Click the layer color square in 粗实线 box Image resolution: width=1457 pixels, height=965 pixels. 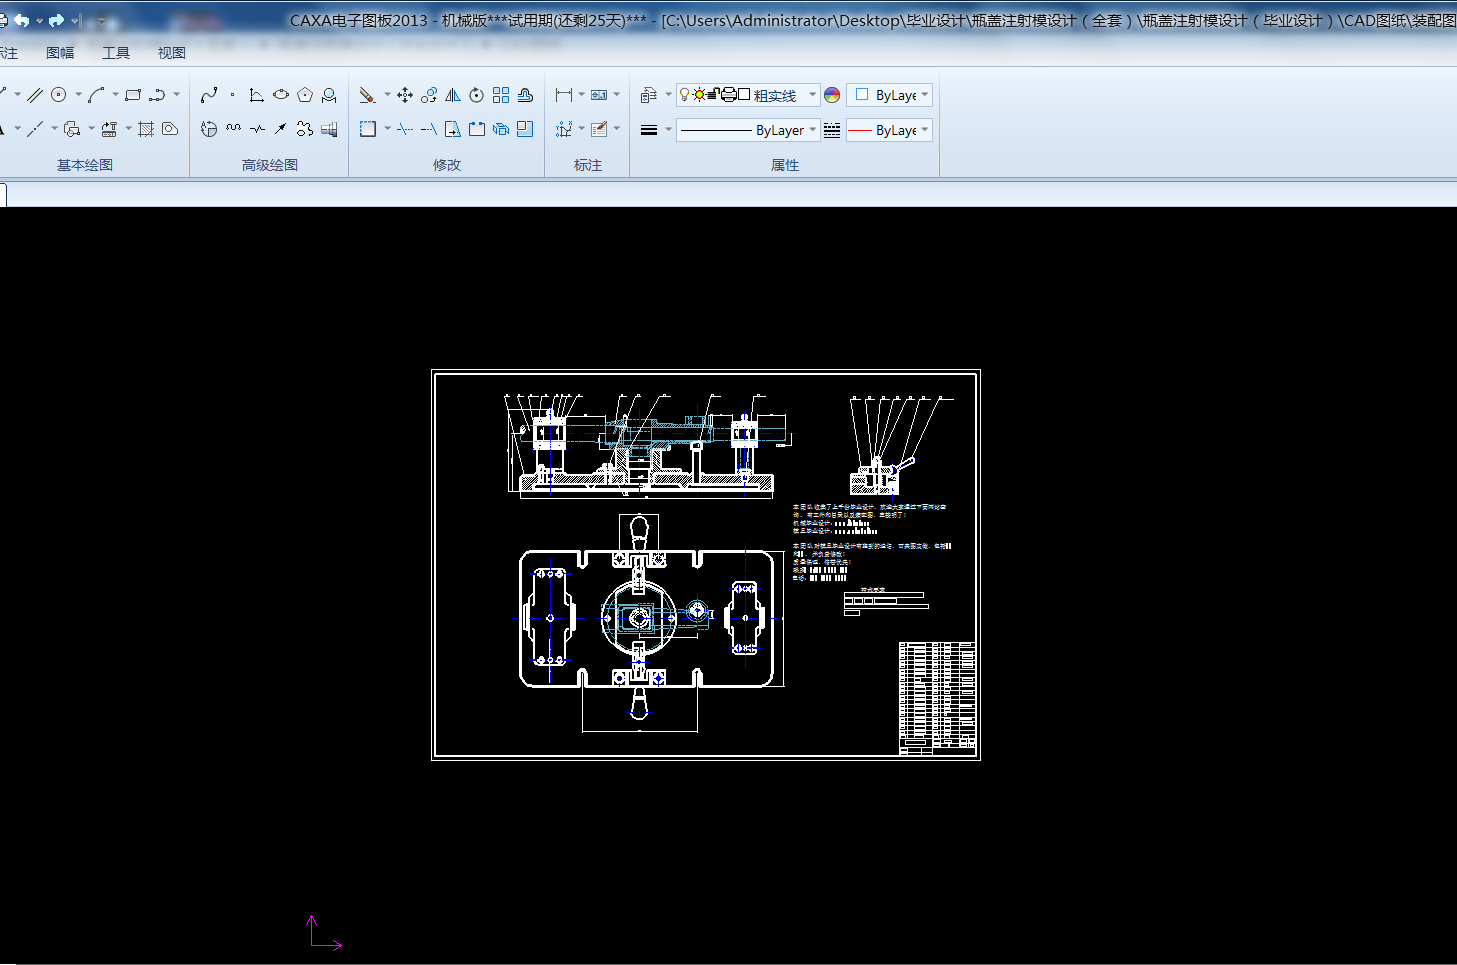click(744, 95)
